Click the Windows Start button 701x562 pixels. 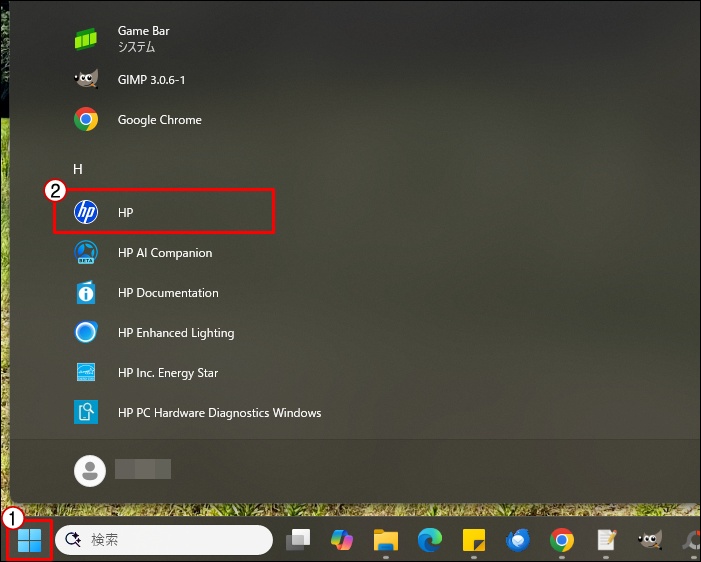[x=29, y=541]
